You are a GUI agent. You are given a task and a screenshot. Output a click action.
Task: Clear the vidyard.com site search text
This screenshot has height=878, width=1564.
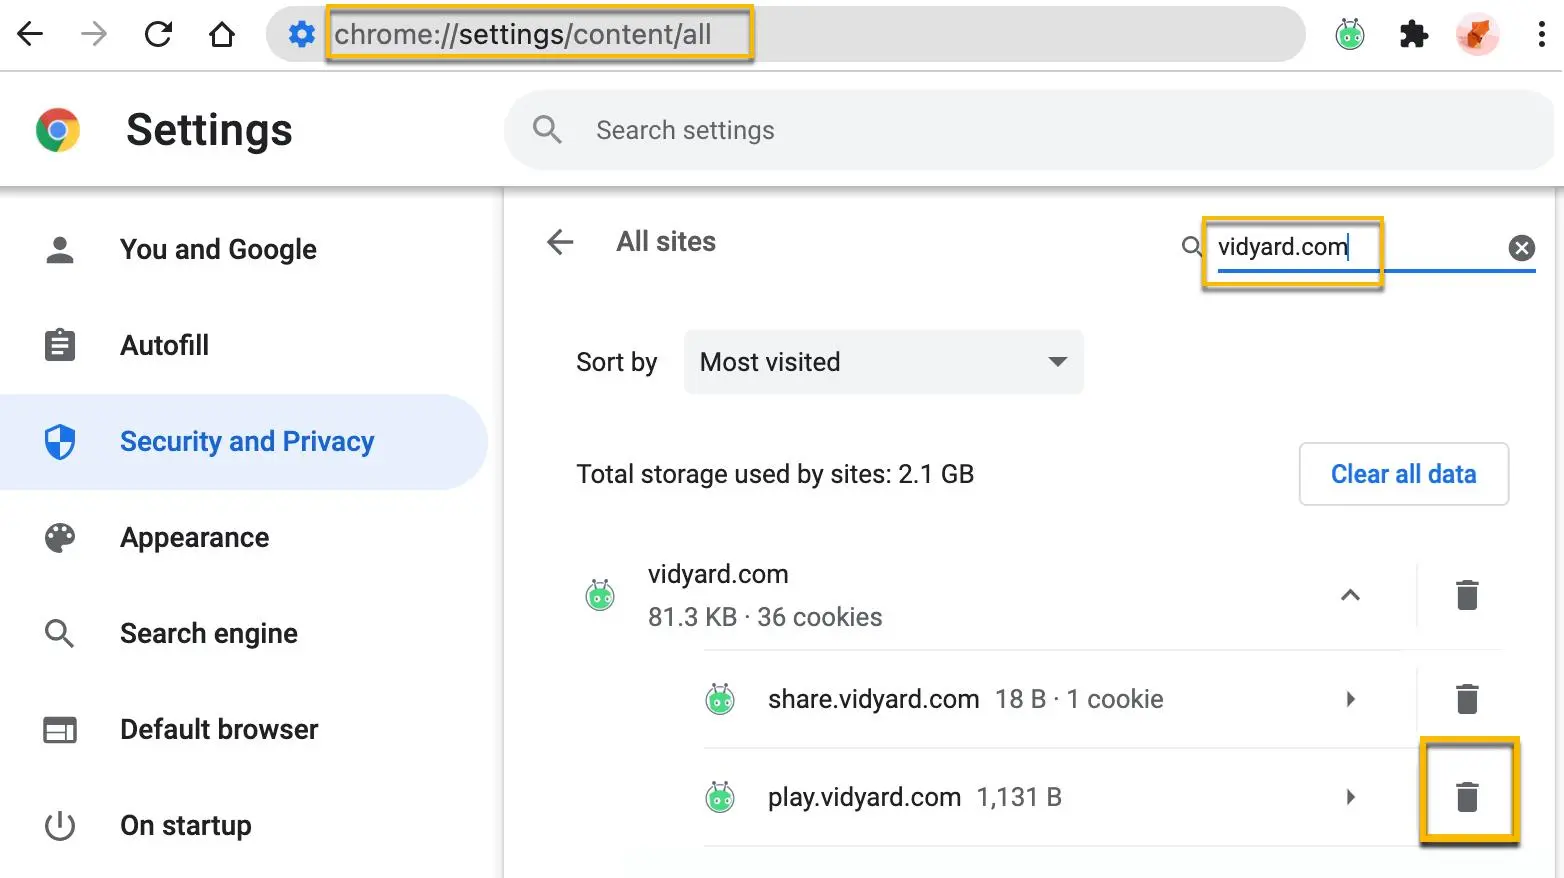pos(1522,248)
